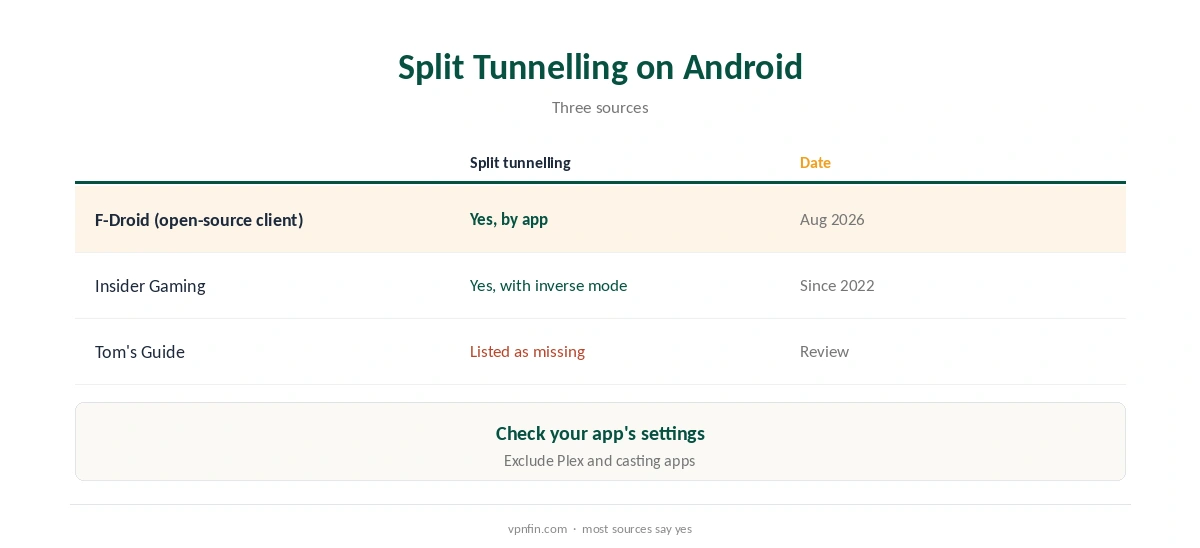Image resolution: width=1200 pixels, height=548 pixels.
Task: Click the 'vpnfin.com' footer text
Action: [x=537, y=529]
